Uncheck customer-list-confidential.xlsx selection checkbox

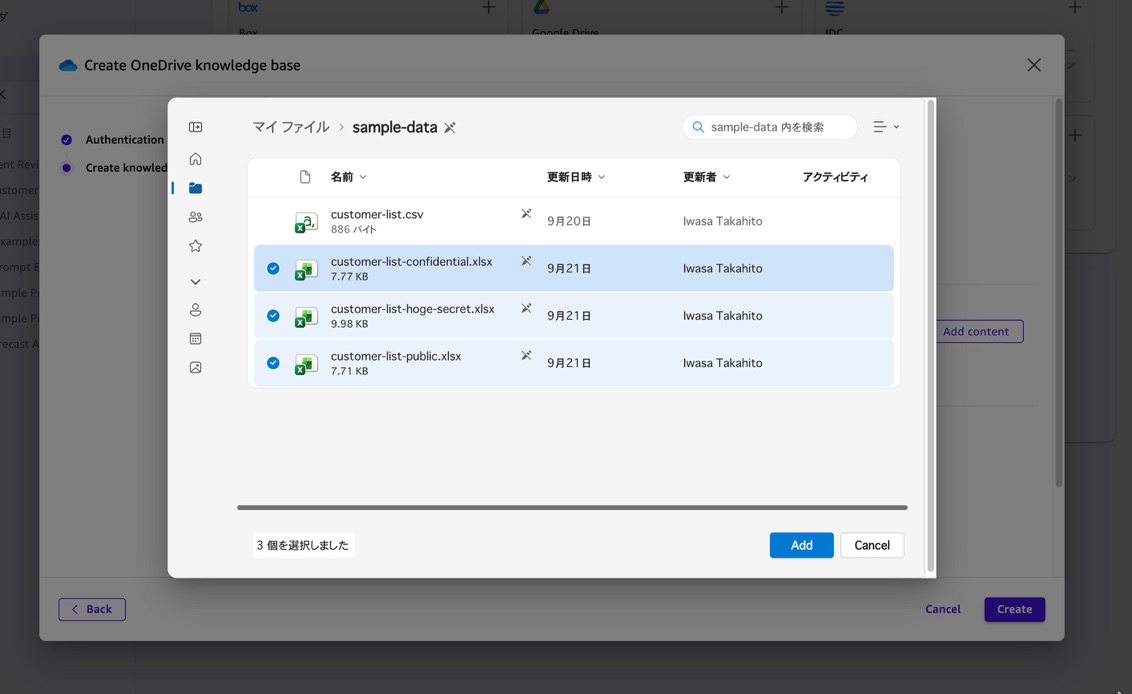point(273,269)
